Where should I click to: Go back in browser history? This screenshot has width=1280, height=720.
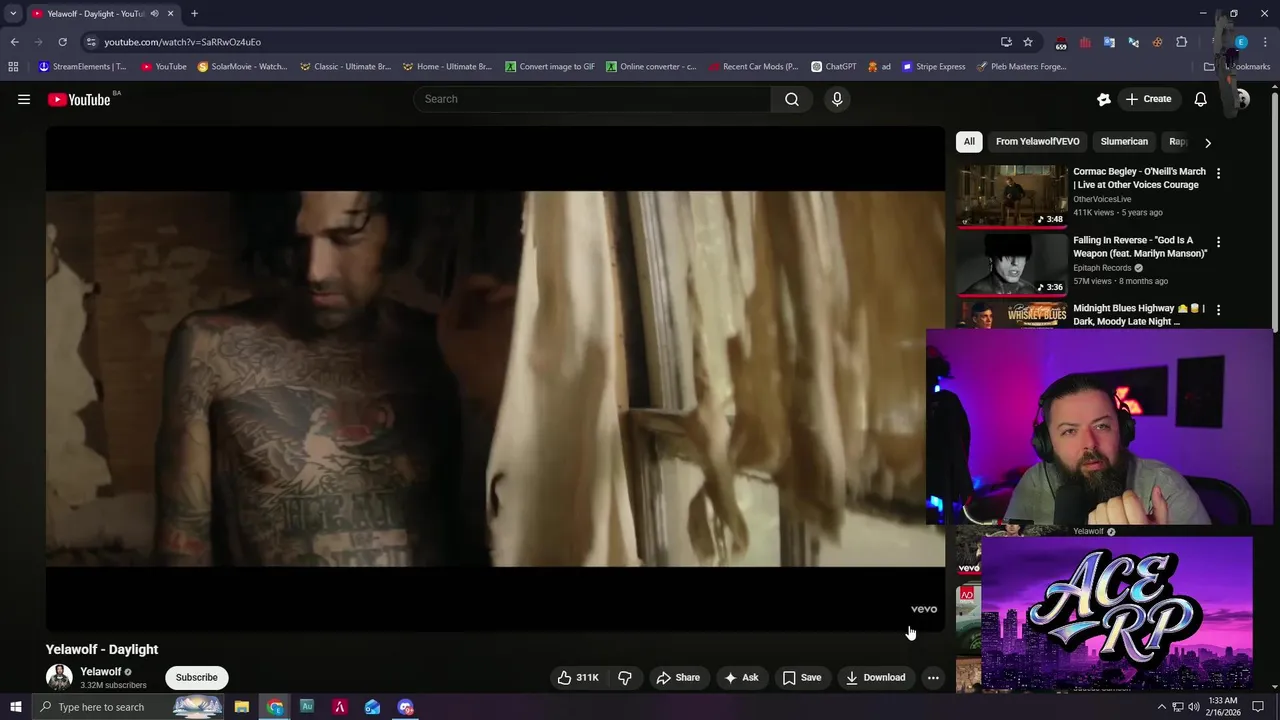14,42
